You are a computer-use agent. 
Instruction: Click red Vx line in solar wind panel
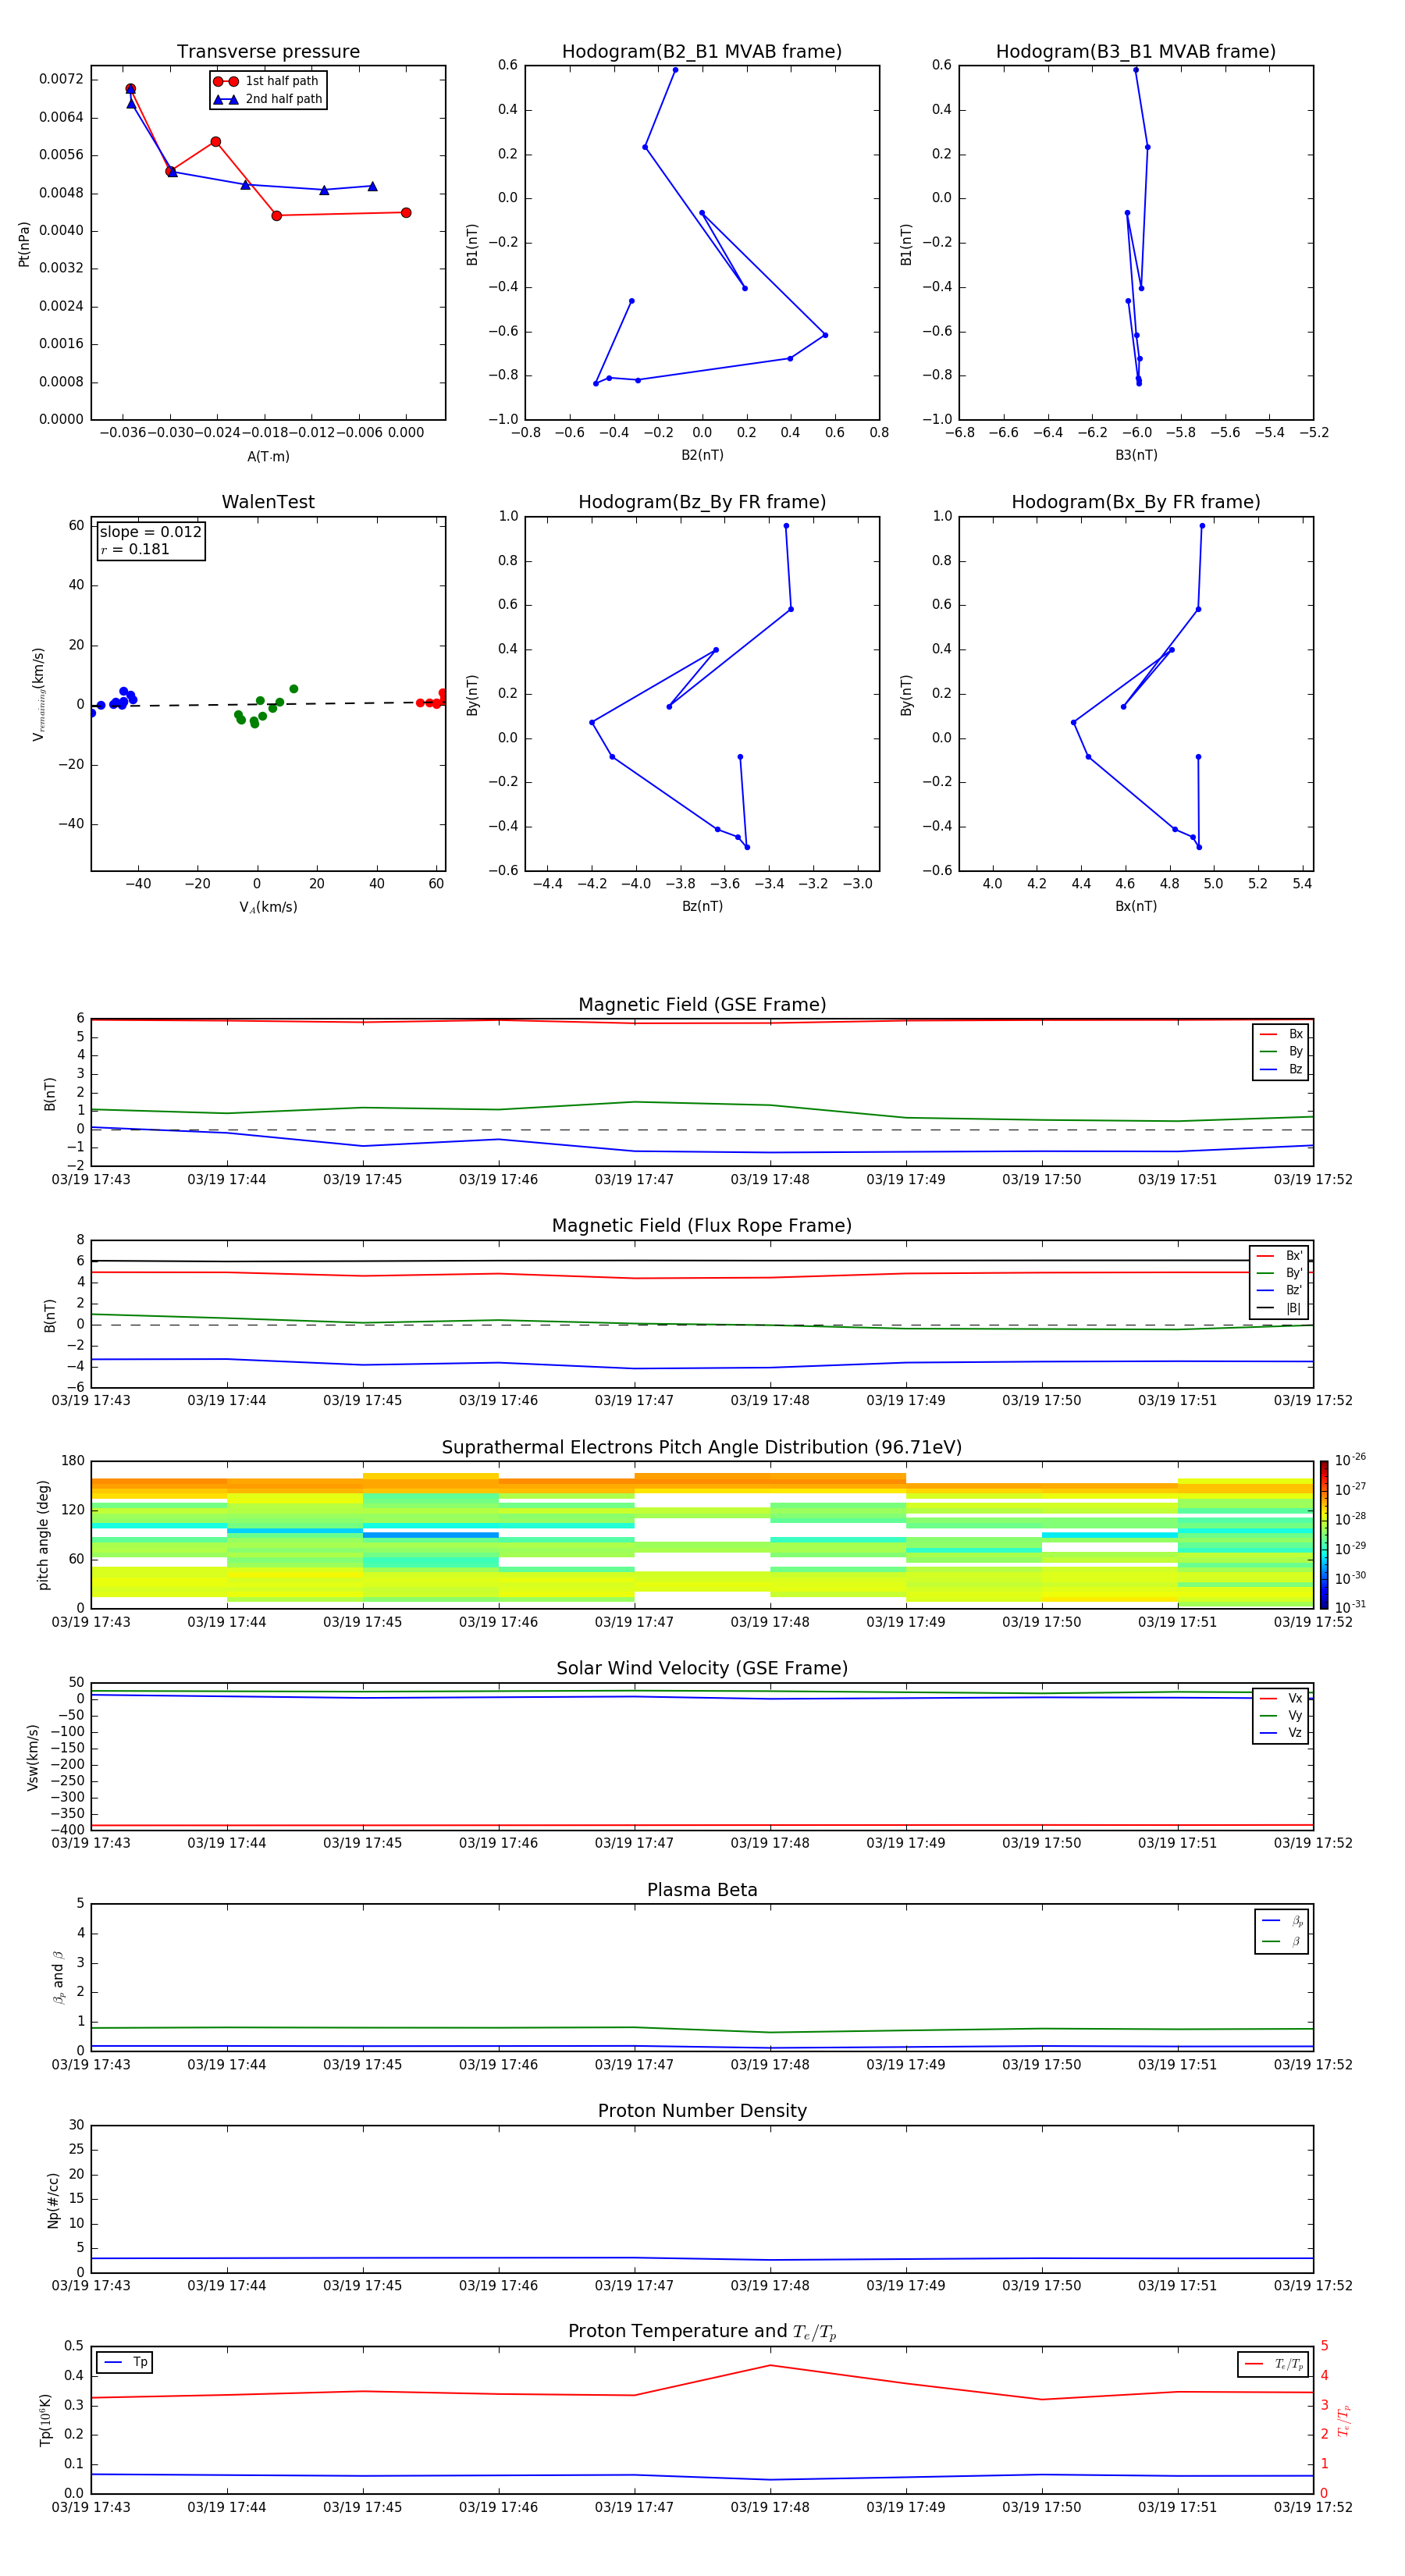(702, 1826)
